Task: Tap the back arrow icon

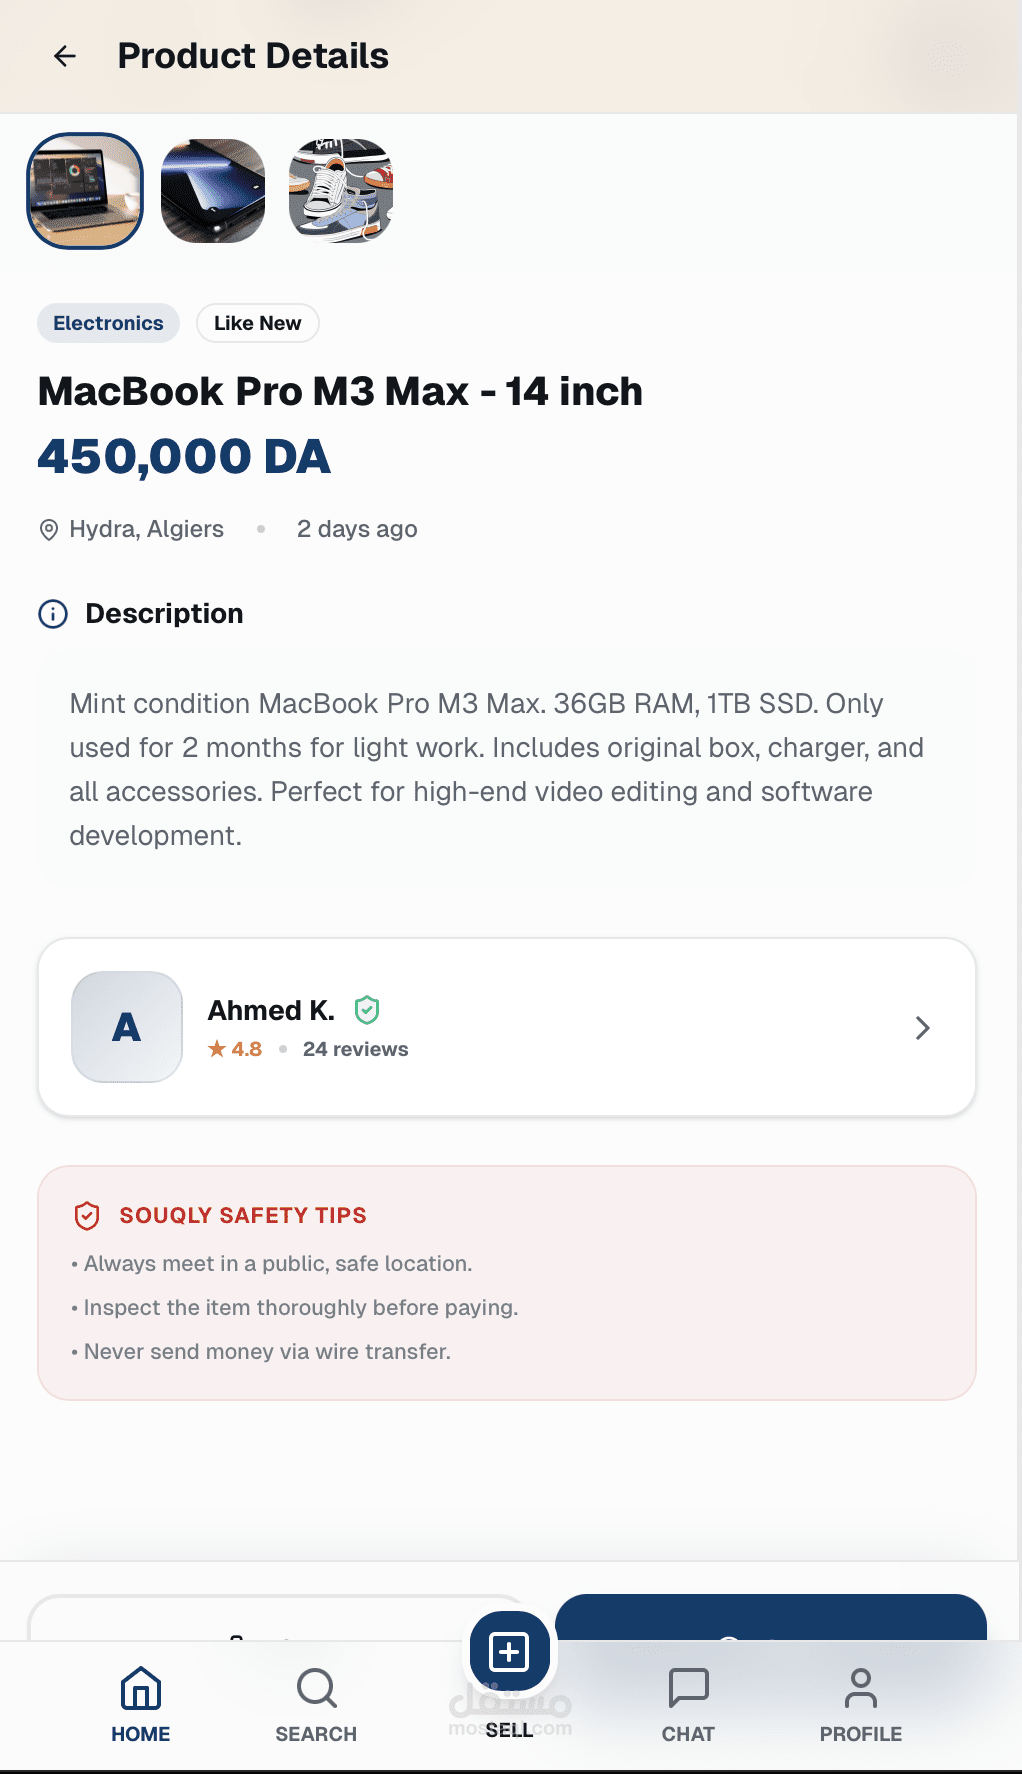Action: pyautogui.click(x=65, y=57)
